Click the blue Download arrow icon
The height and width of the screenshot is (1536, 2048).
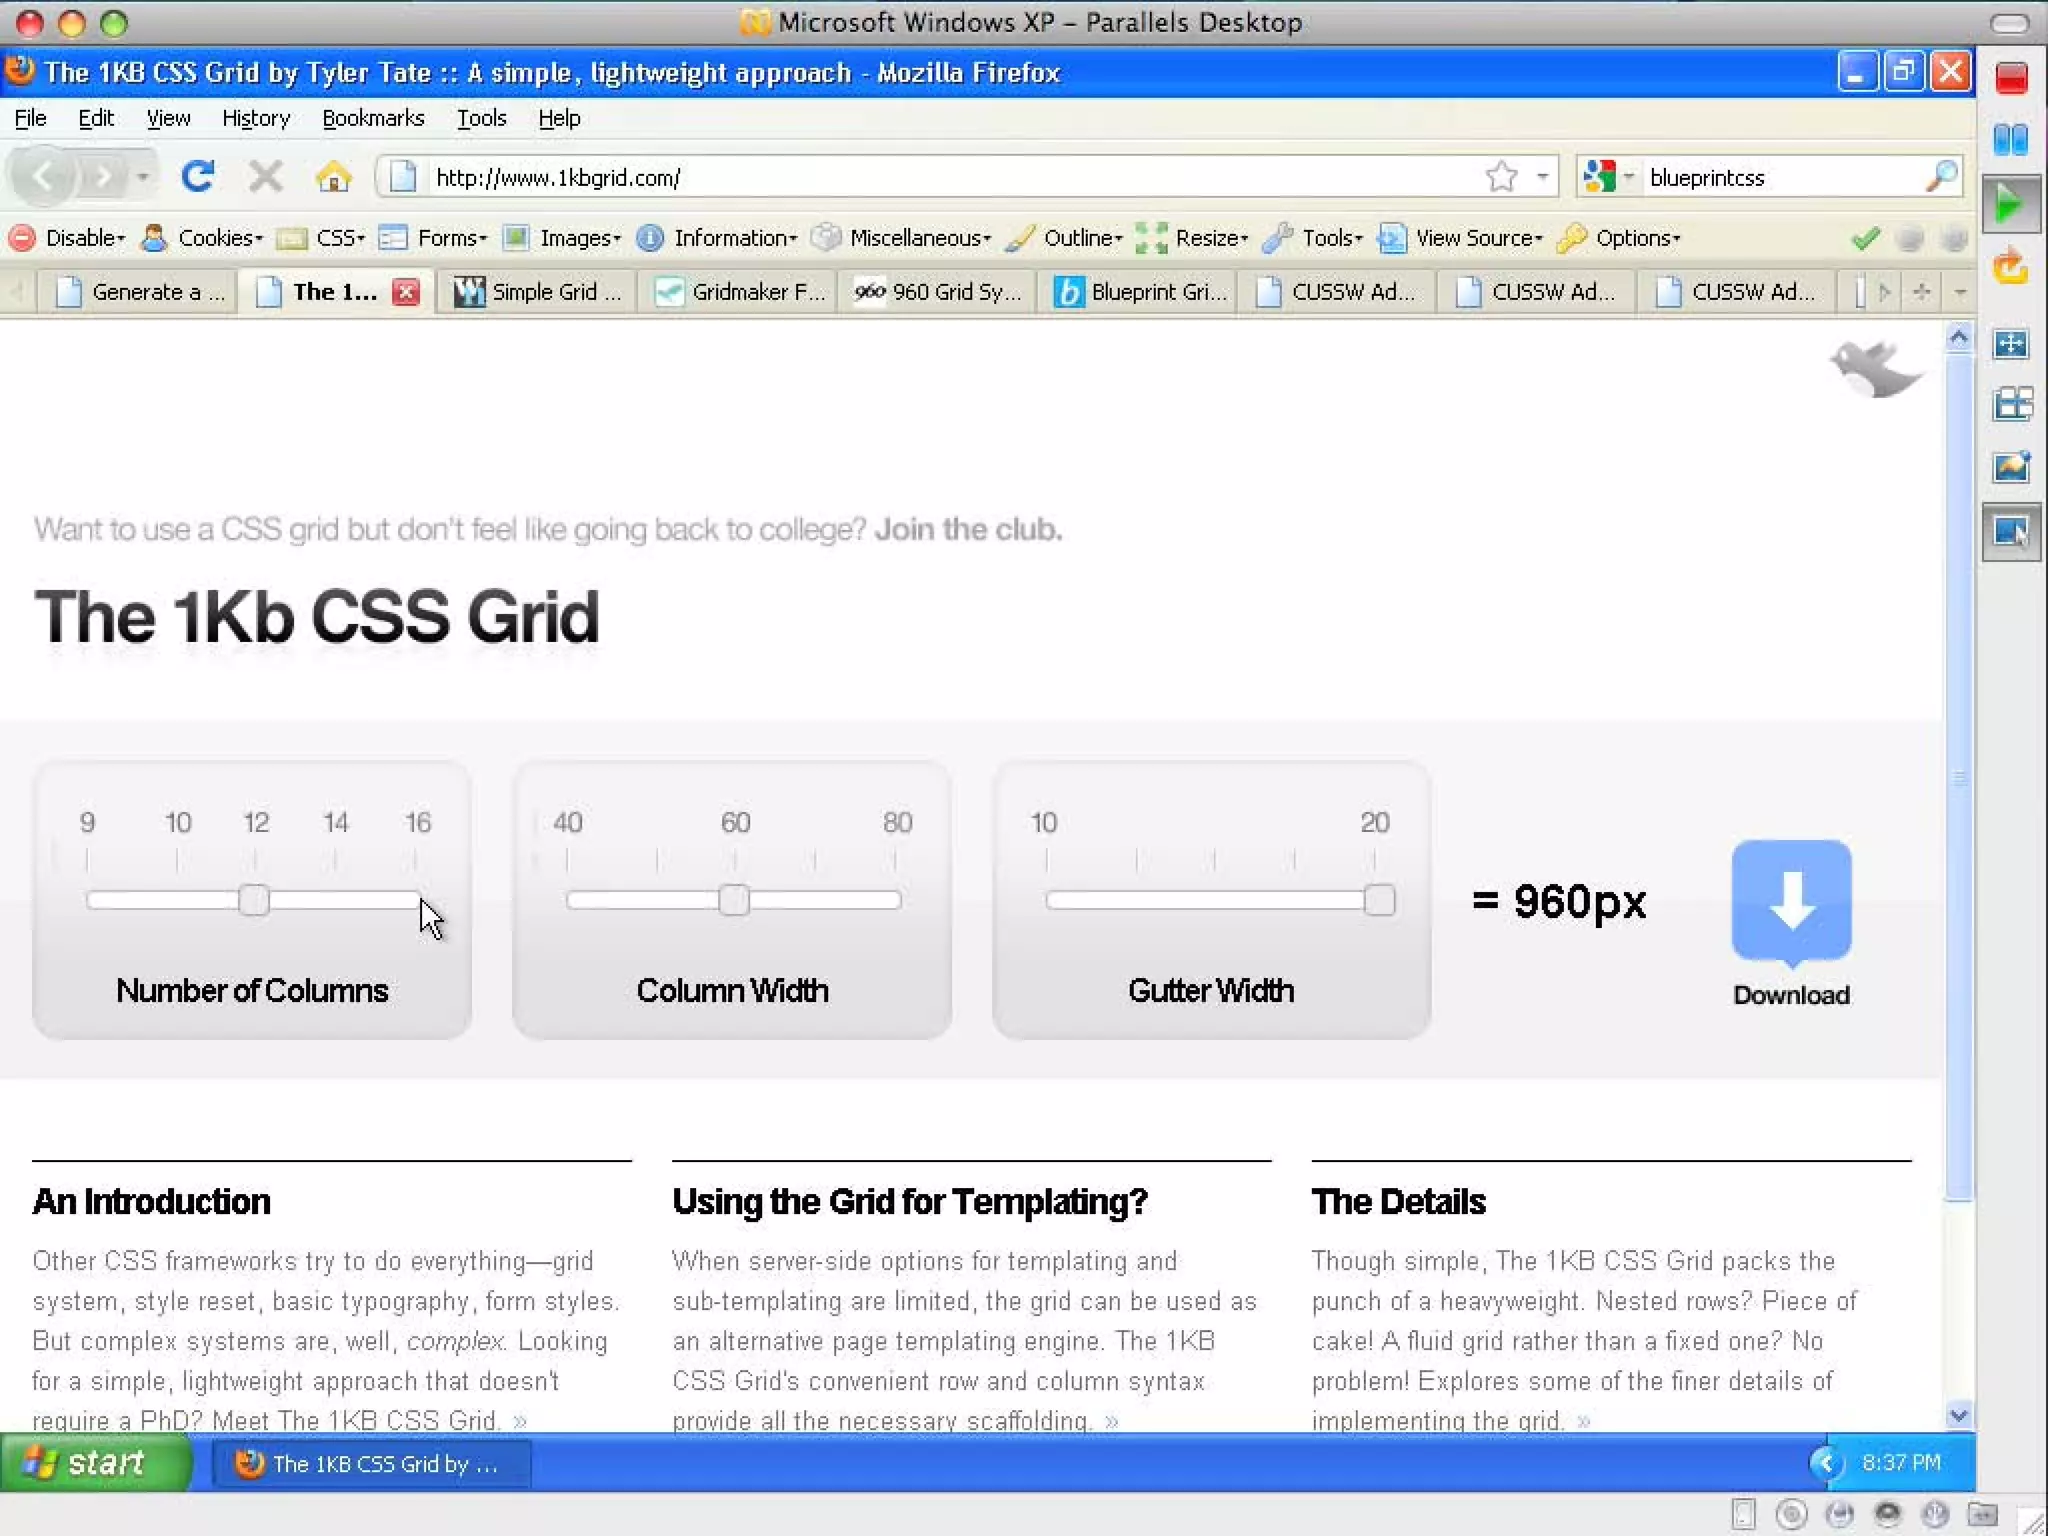click(x=1791, y=901)
